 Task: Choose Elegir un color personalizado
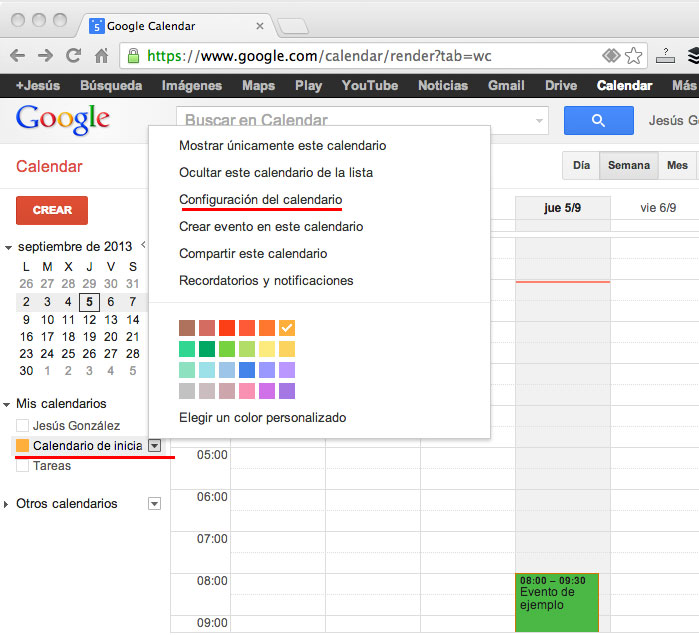click(263, 418)
